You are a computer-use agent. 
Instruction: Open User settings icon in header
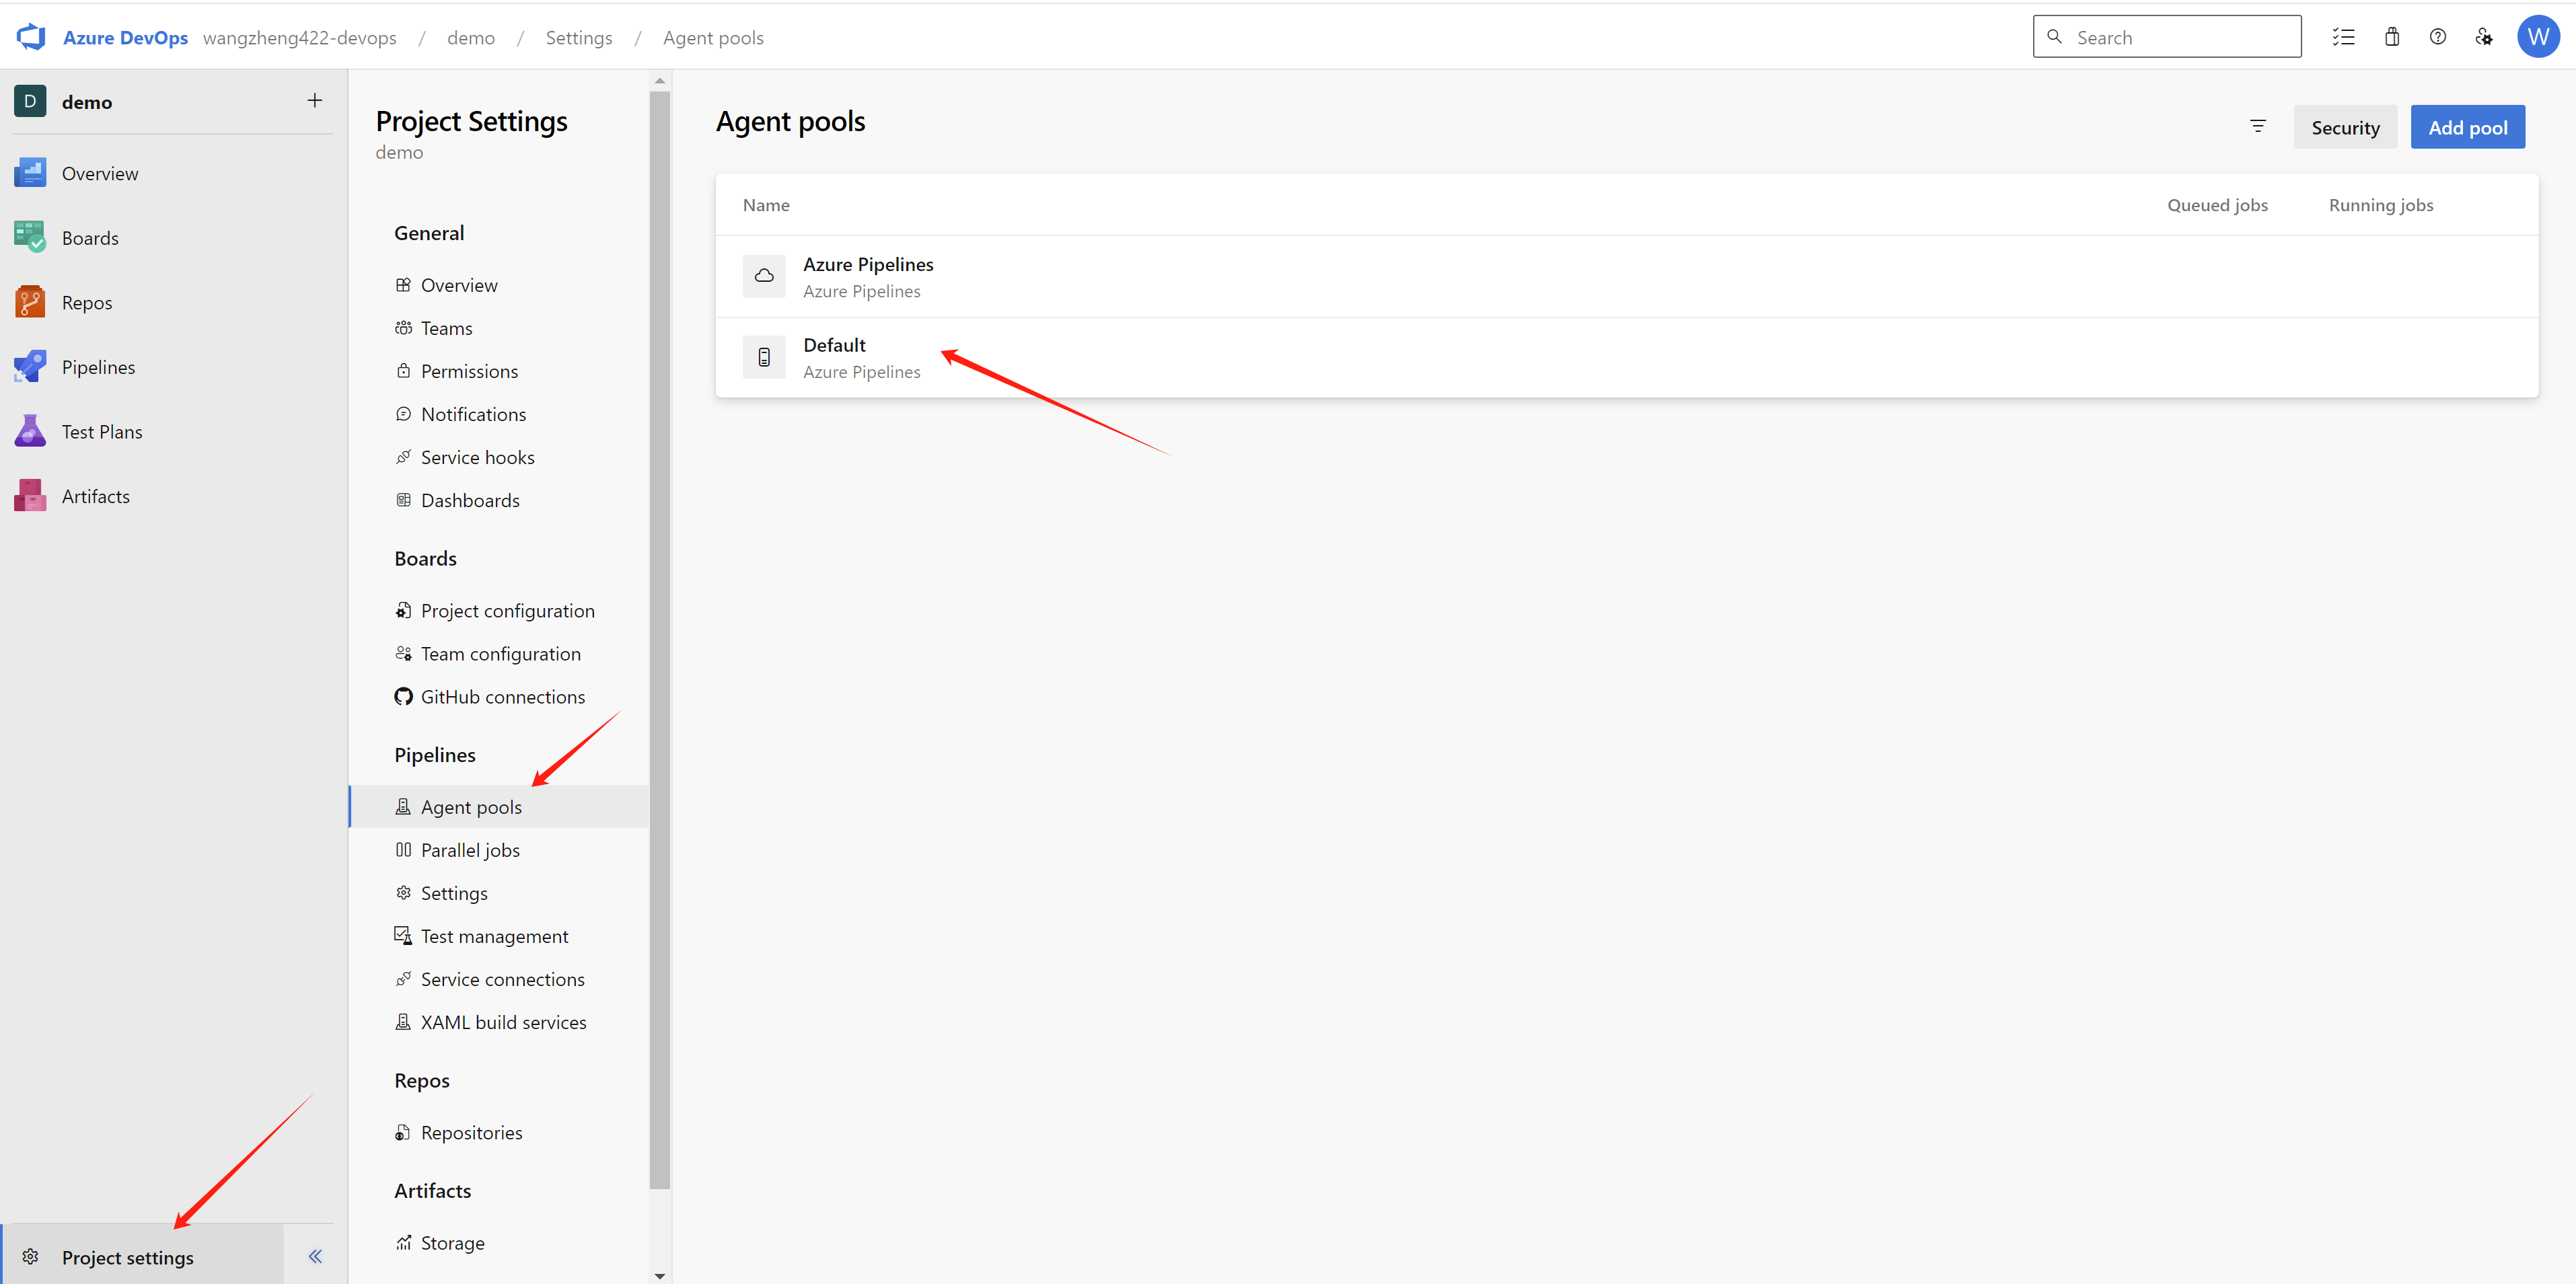2484,37
